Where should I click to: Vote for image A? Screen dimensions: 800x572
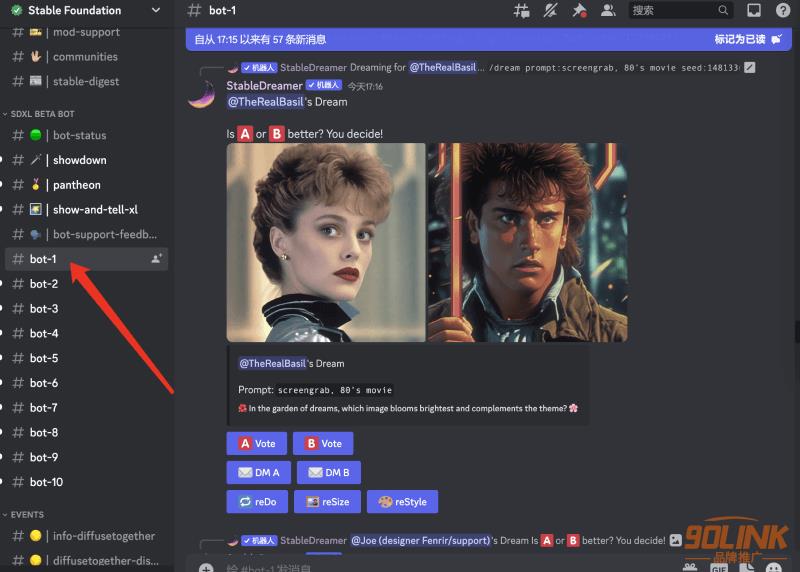coord(257,443)
